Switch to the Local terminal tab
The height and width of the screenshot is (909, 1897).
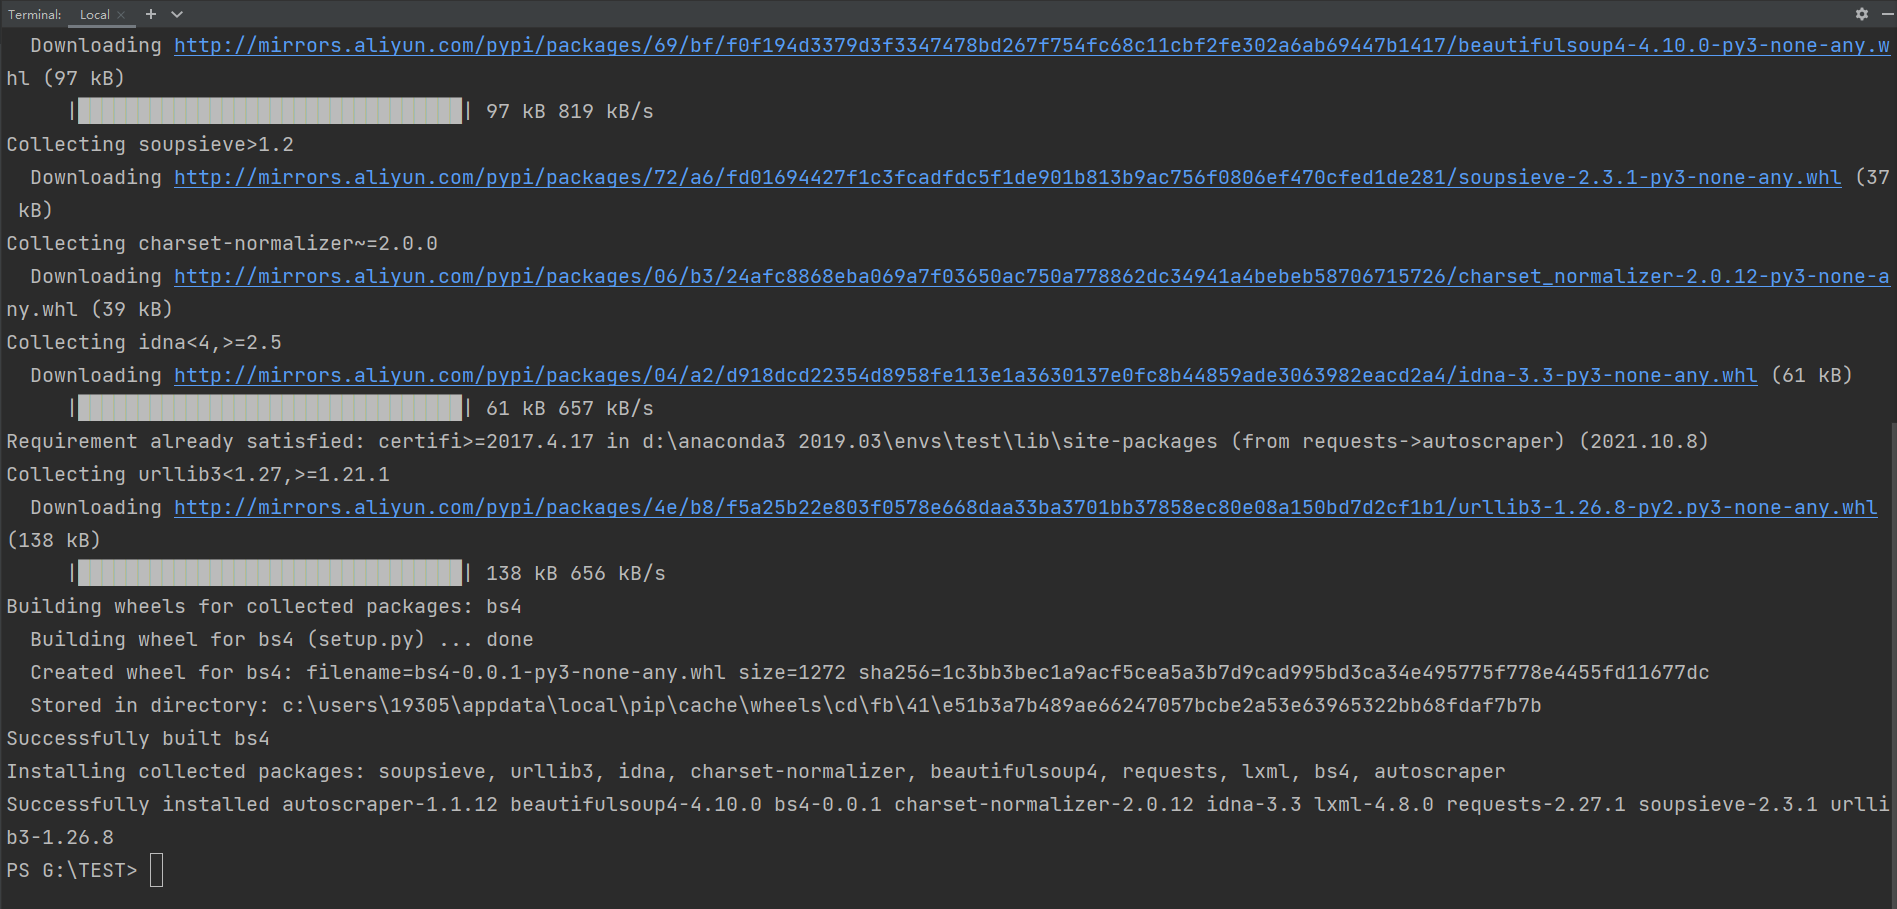pyautogui.click(x=95, y=14)
